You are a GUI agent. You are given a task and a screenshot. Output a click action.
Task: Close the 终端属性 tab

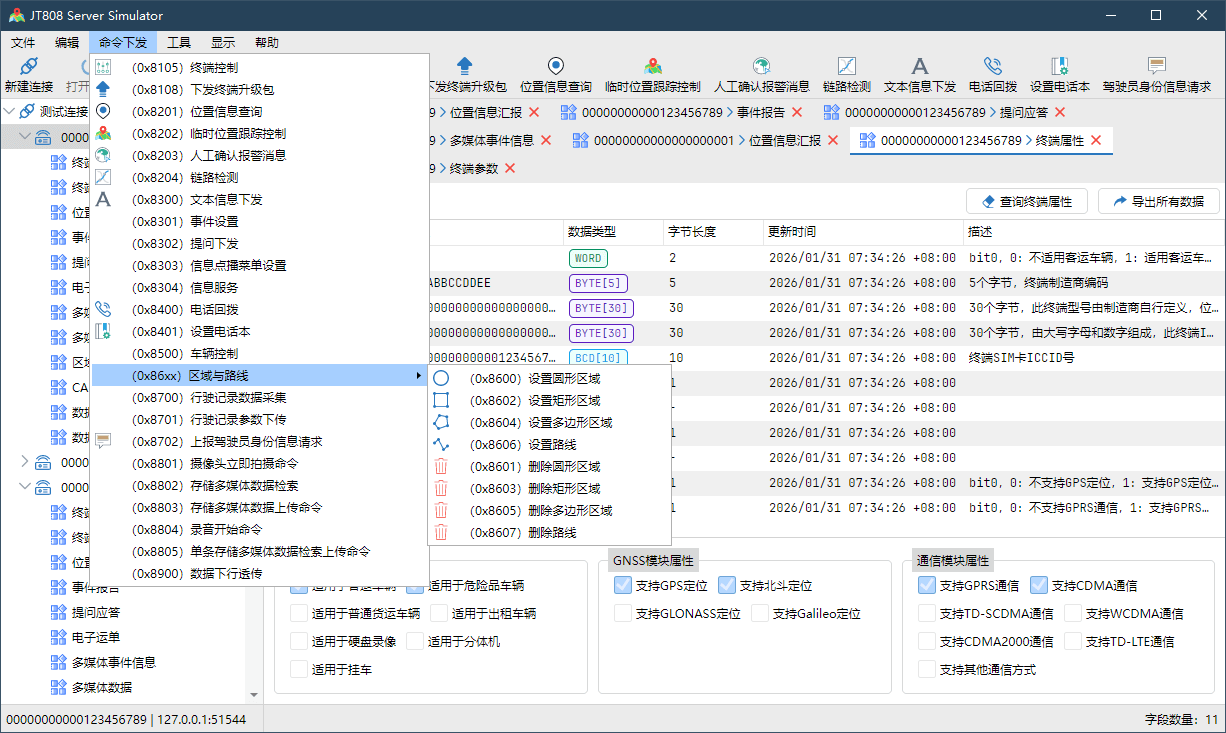(1096, 141)
